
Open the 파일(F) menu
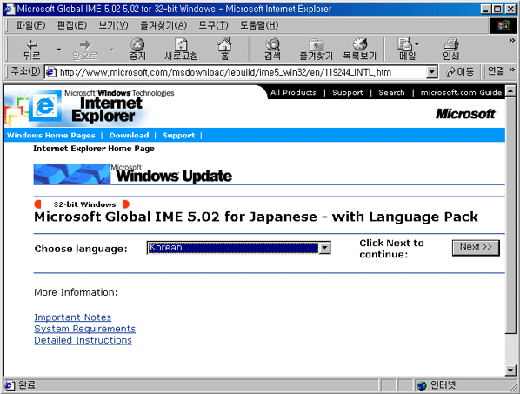(31, 25)
